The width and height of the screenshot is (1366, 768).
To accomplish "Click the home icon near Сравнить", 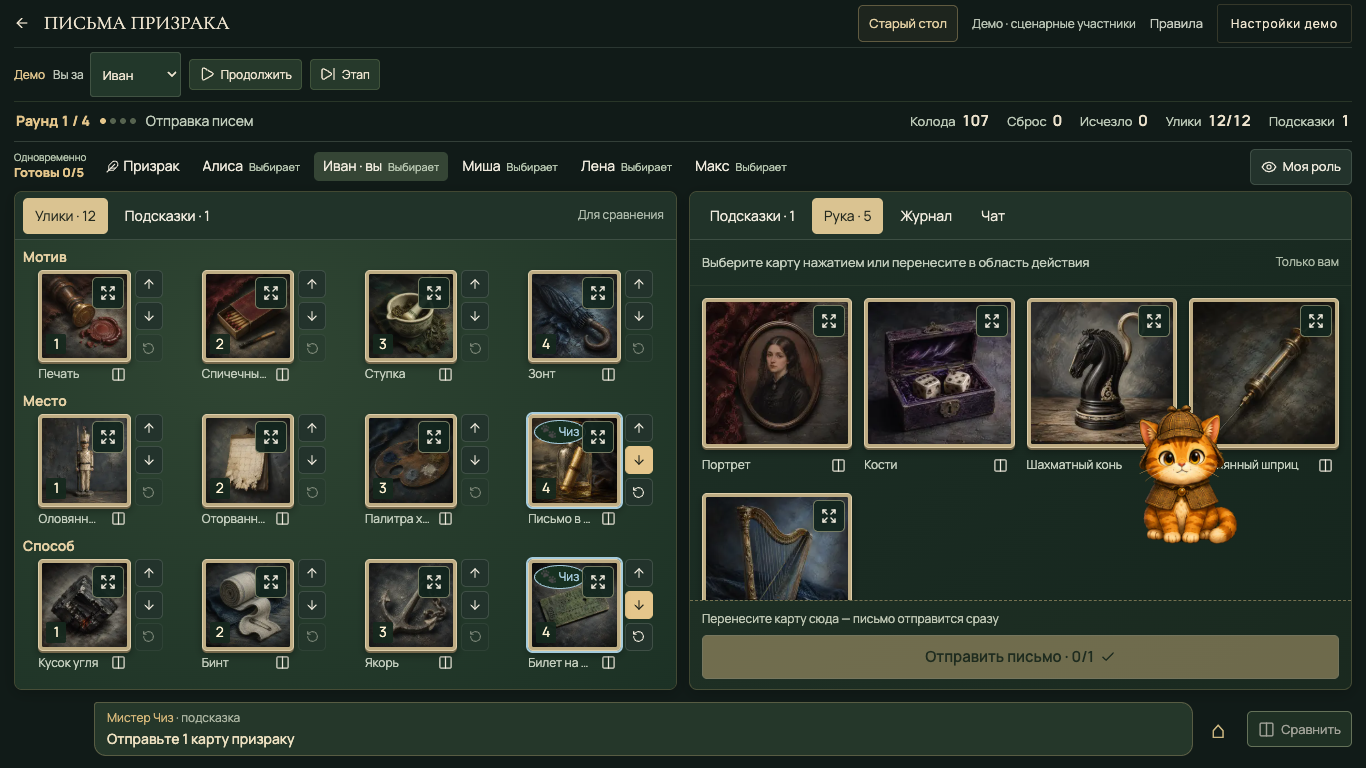I will pyautogui.click(x=1218, y=730).
